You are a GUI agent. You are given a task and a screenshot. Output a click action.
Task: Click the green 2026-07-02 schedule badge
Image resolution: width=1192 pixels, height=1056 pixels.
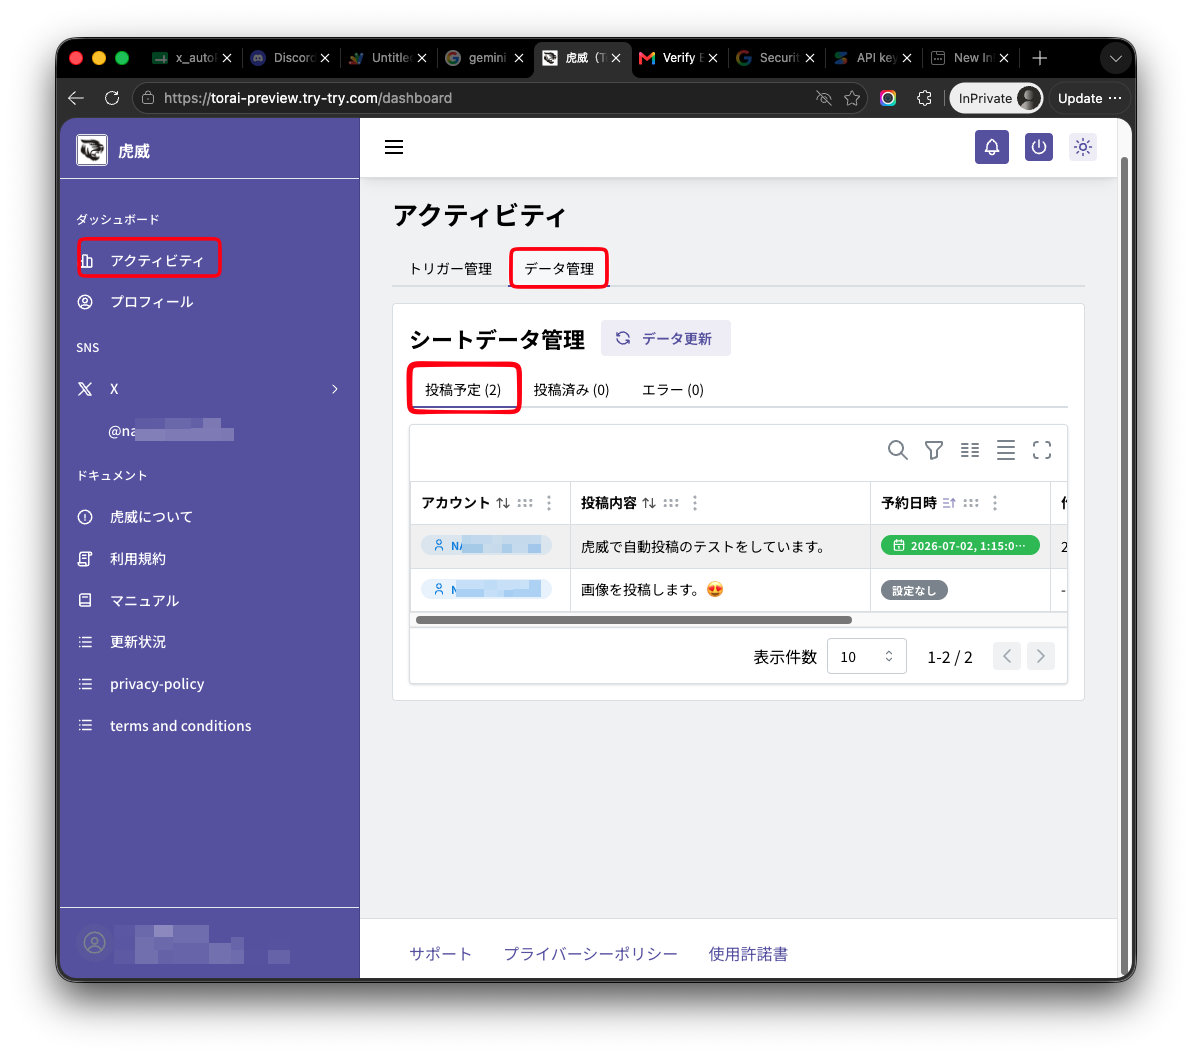click(x=959, y=546)
